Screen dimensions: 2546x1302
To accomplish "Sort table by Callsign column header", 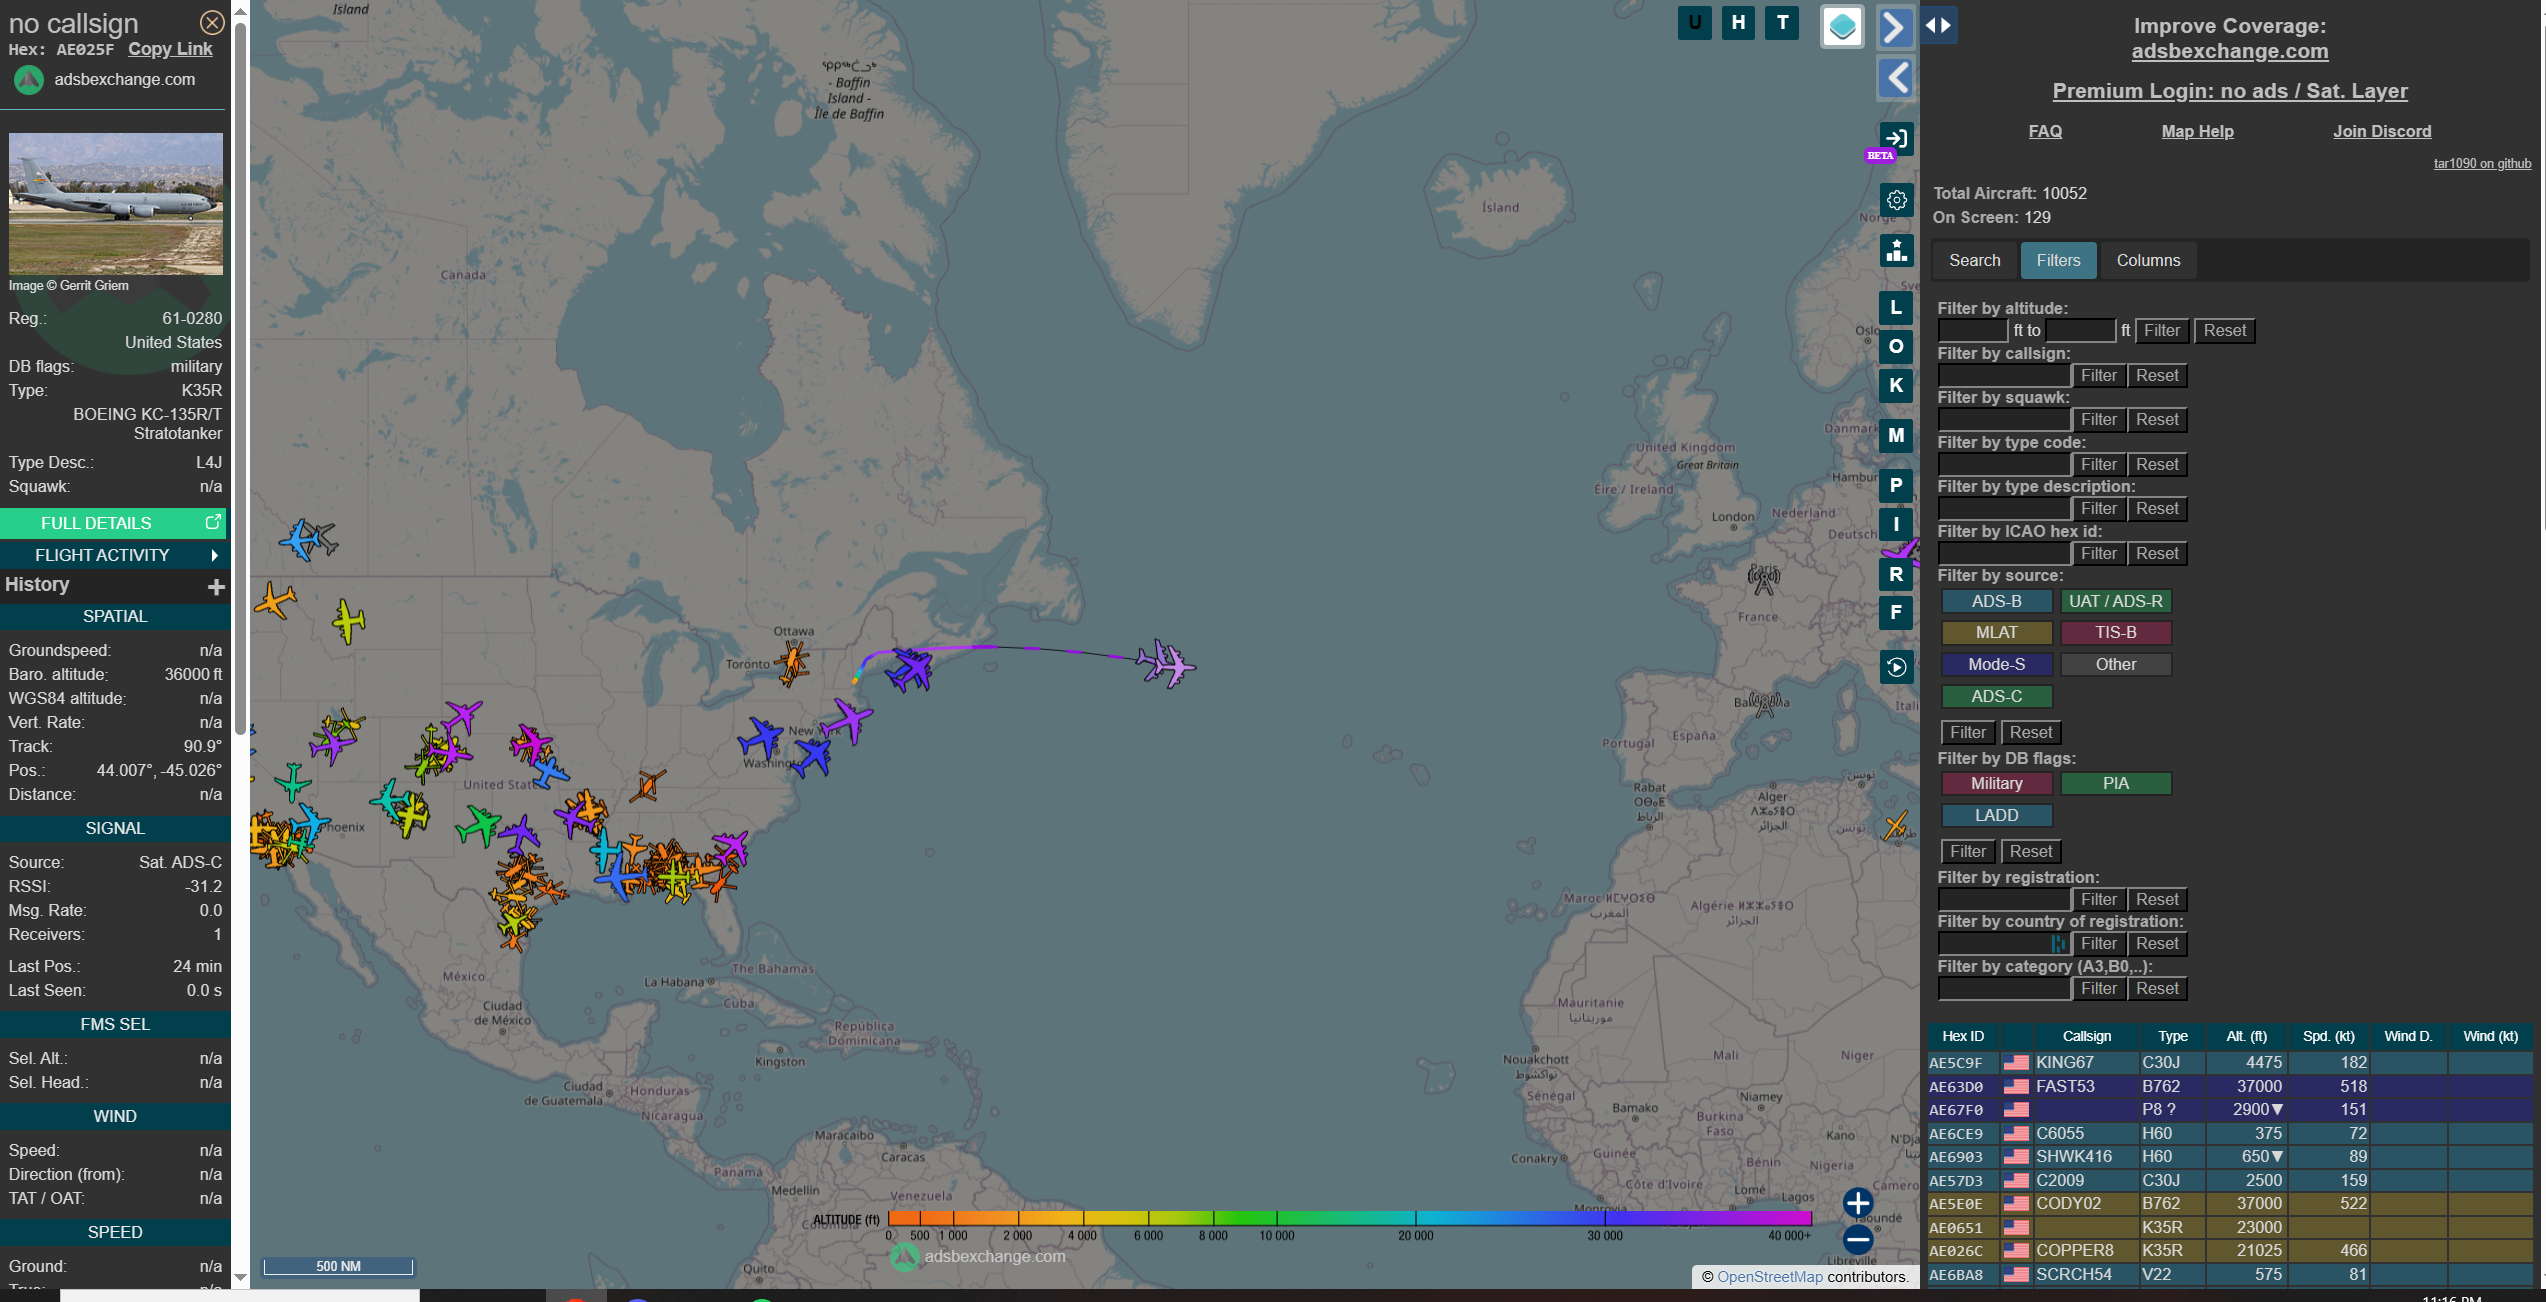I will click(2086, 1037).
